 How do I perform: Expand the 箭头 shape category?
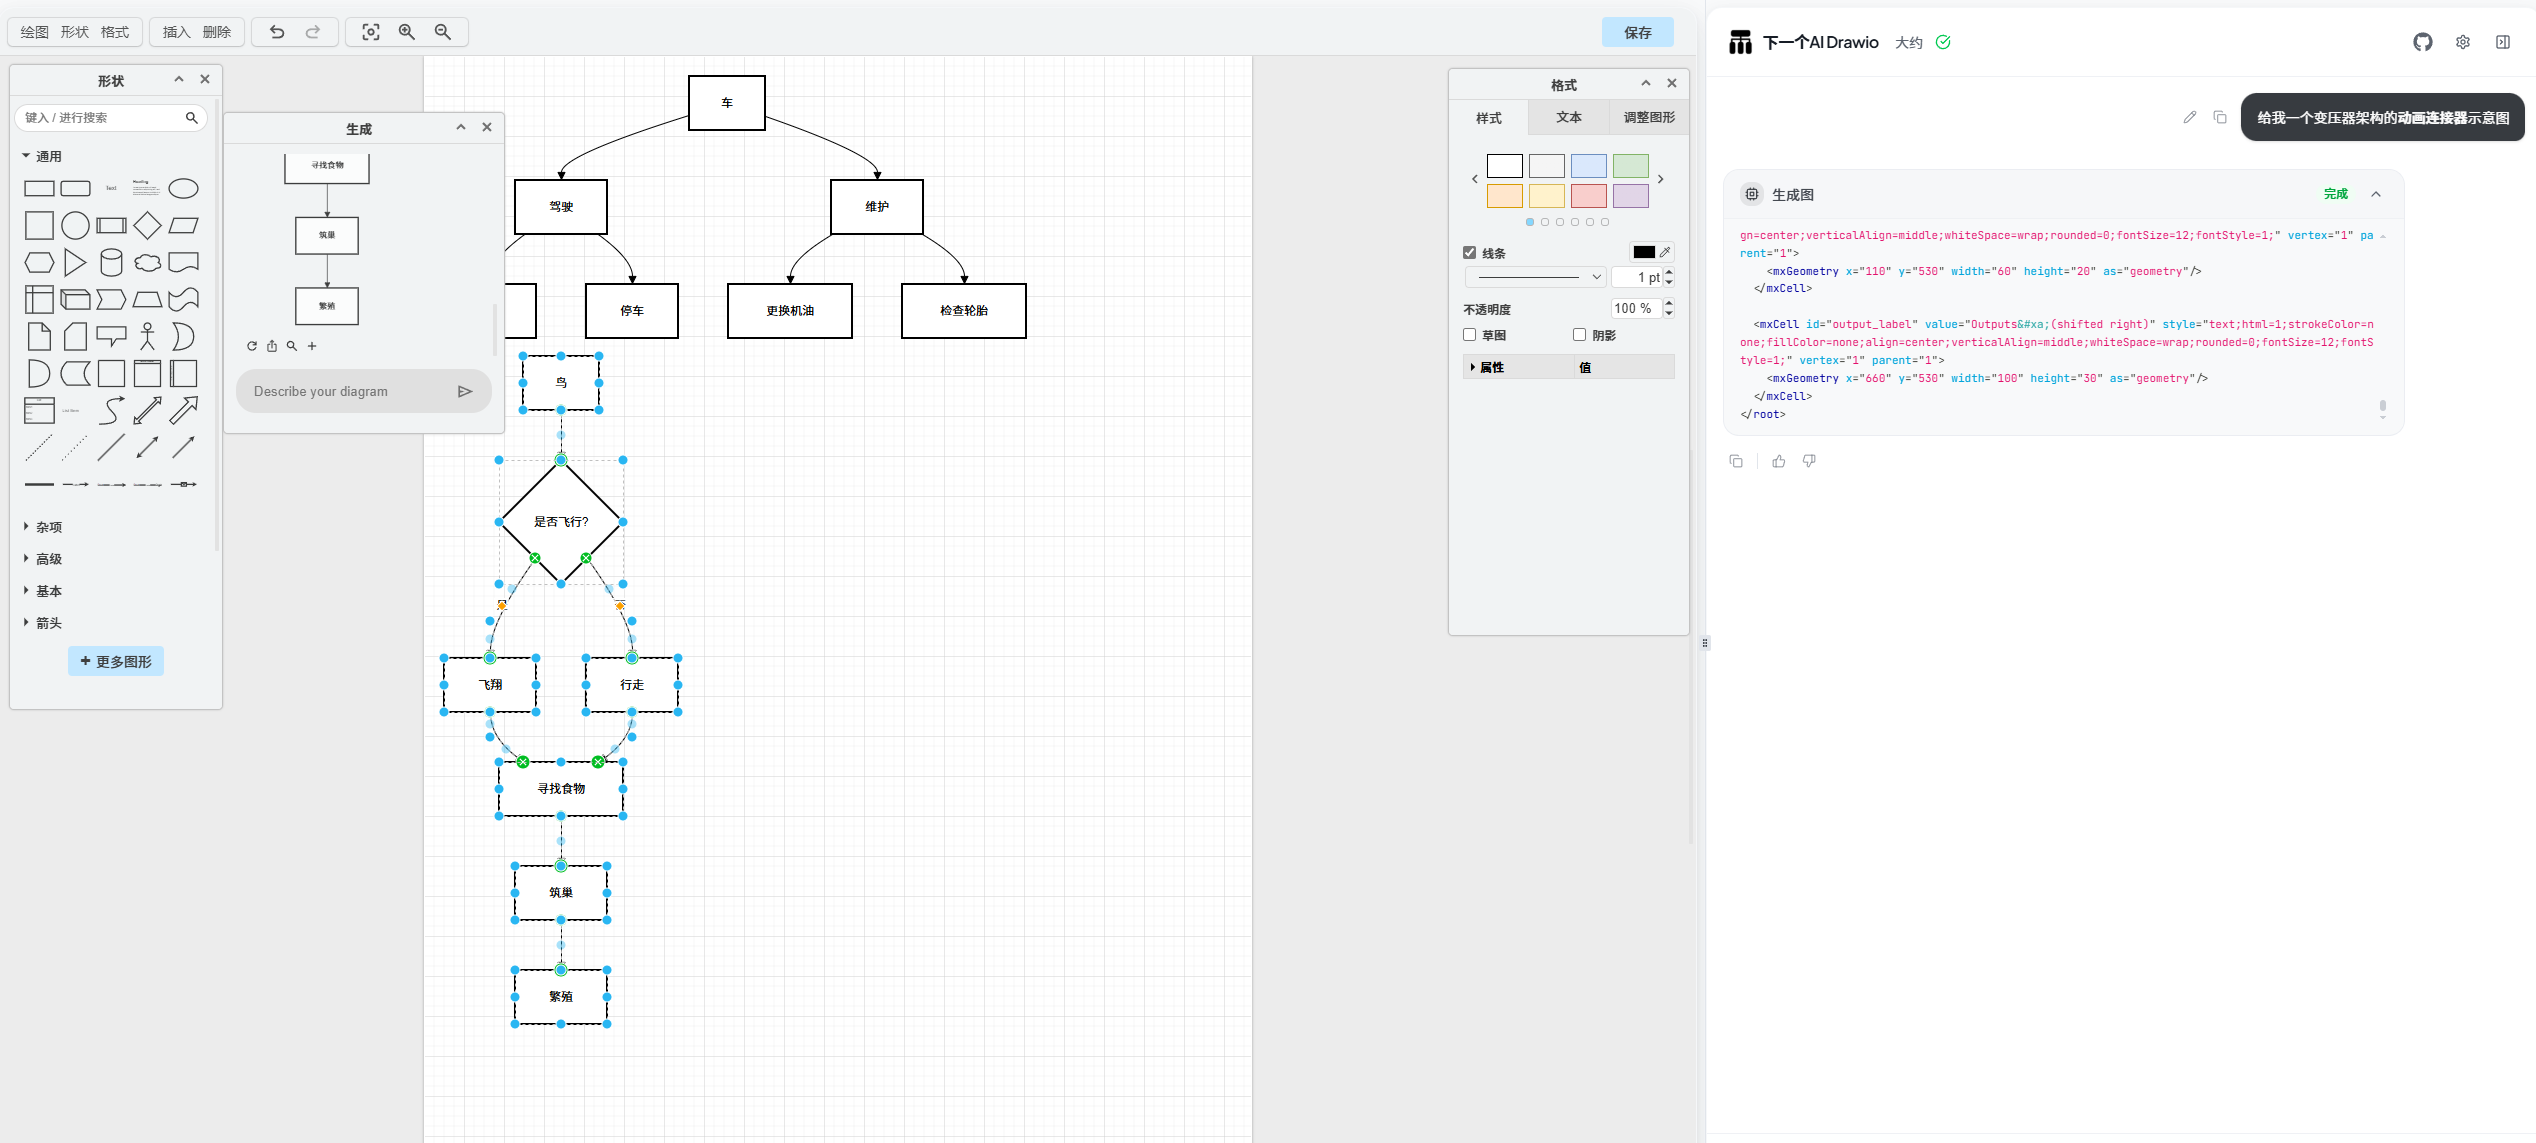point(47,622)
